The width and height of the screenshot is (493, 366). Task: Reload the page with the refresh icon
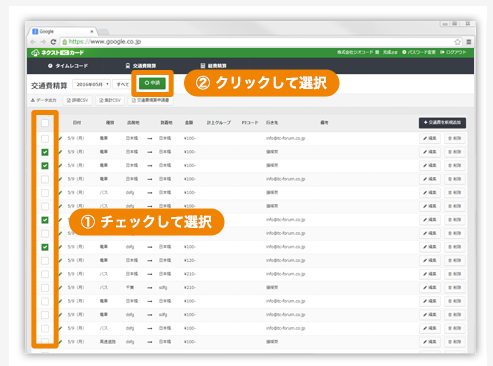click(x=53, y=42)
